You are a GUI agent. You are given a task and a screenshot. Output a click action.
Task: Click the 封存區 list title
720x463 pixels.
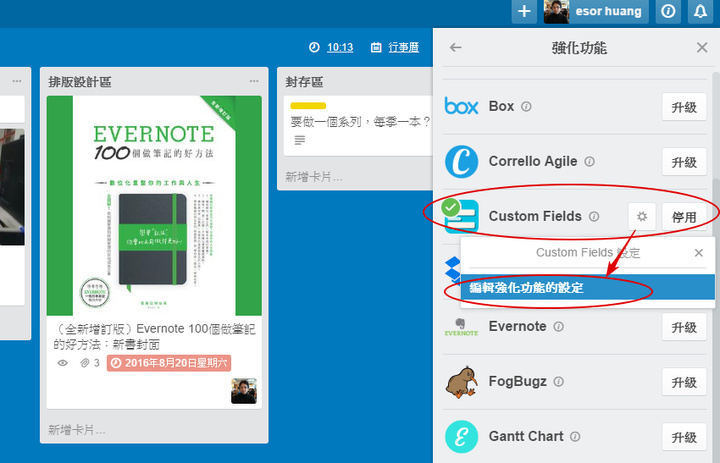click(x=304, y=82)
